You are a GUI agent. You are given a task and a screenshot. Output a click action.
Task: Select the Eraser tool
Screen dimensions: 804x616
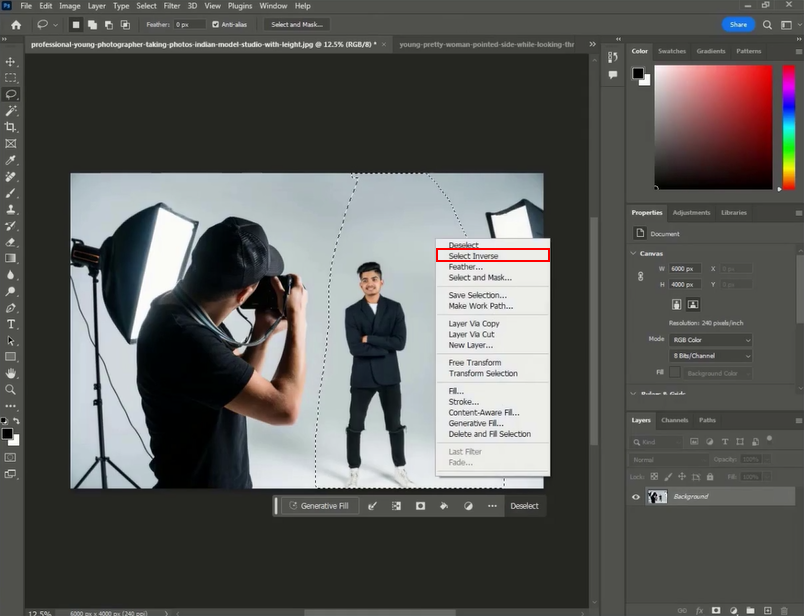pyautogui.click(x=10, y=242)
